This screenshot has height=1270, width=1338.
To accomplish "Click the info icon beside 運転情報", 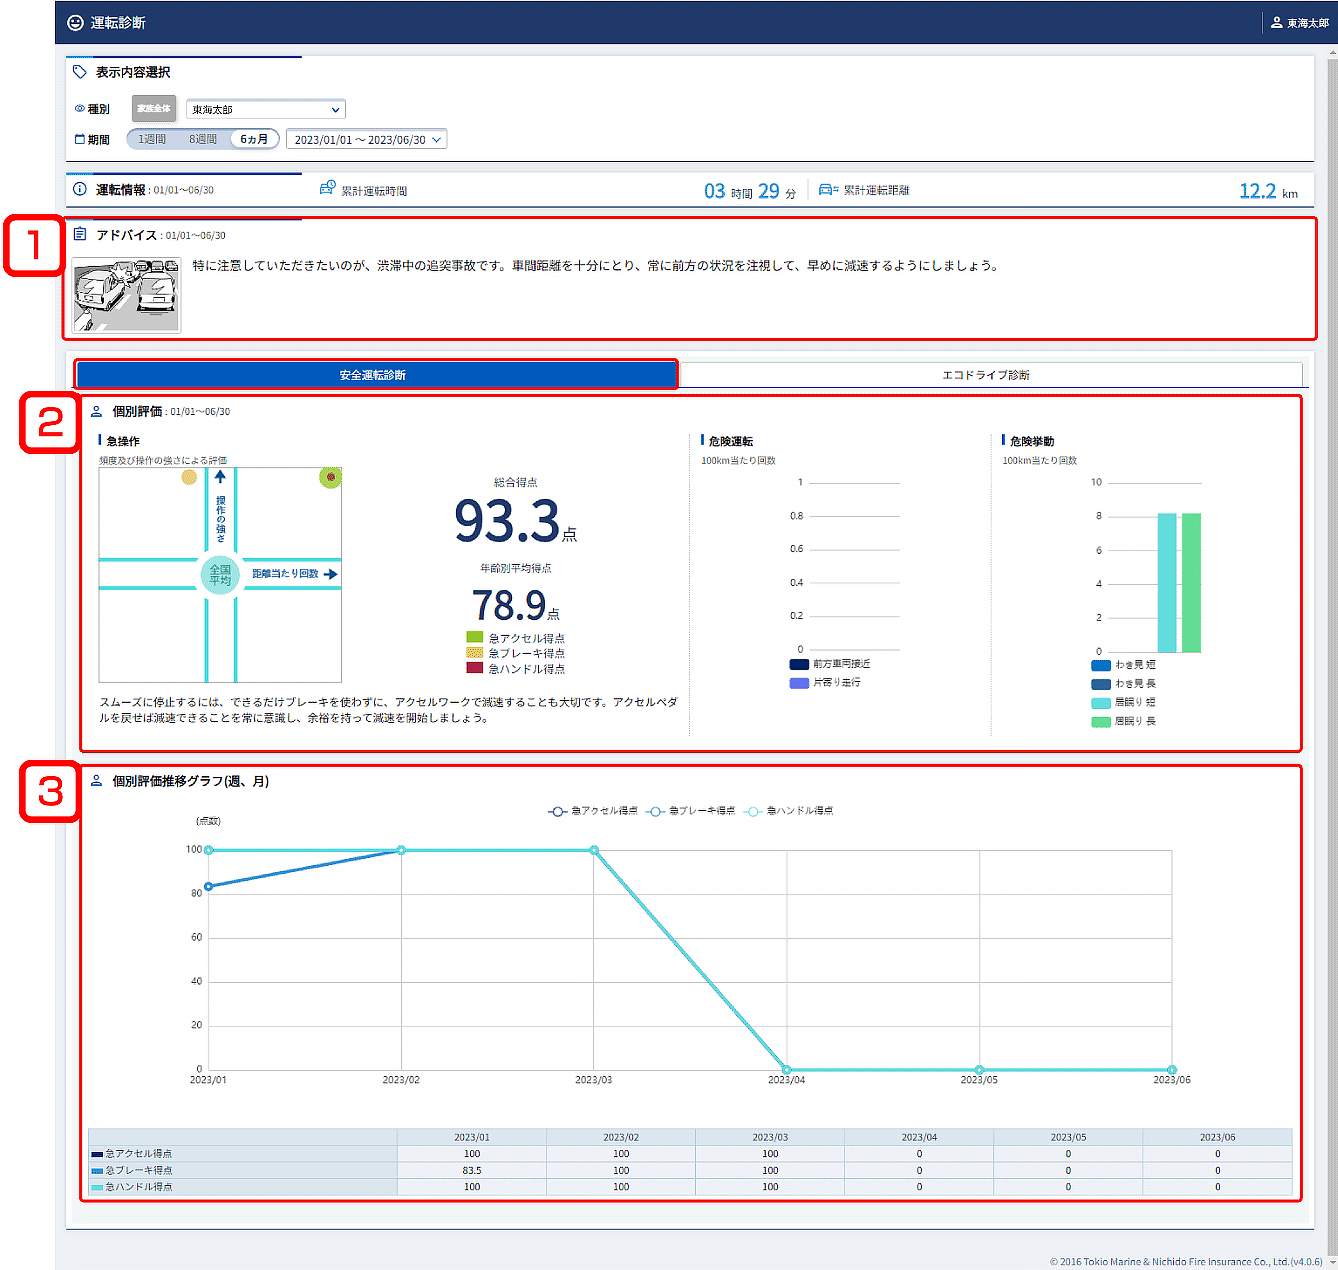I will 80,189.
